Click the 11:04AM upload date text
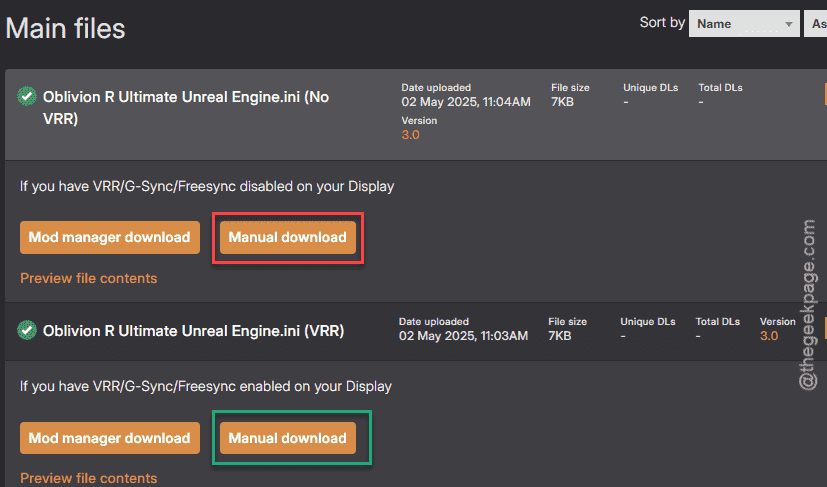 466,102
